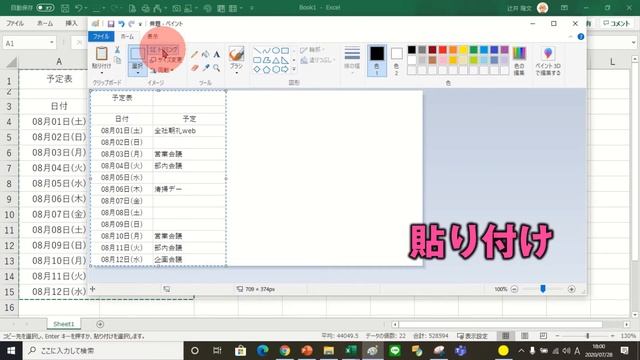Open the Windows Start menu
640x360 pixels.
tap(11, 351)
